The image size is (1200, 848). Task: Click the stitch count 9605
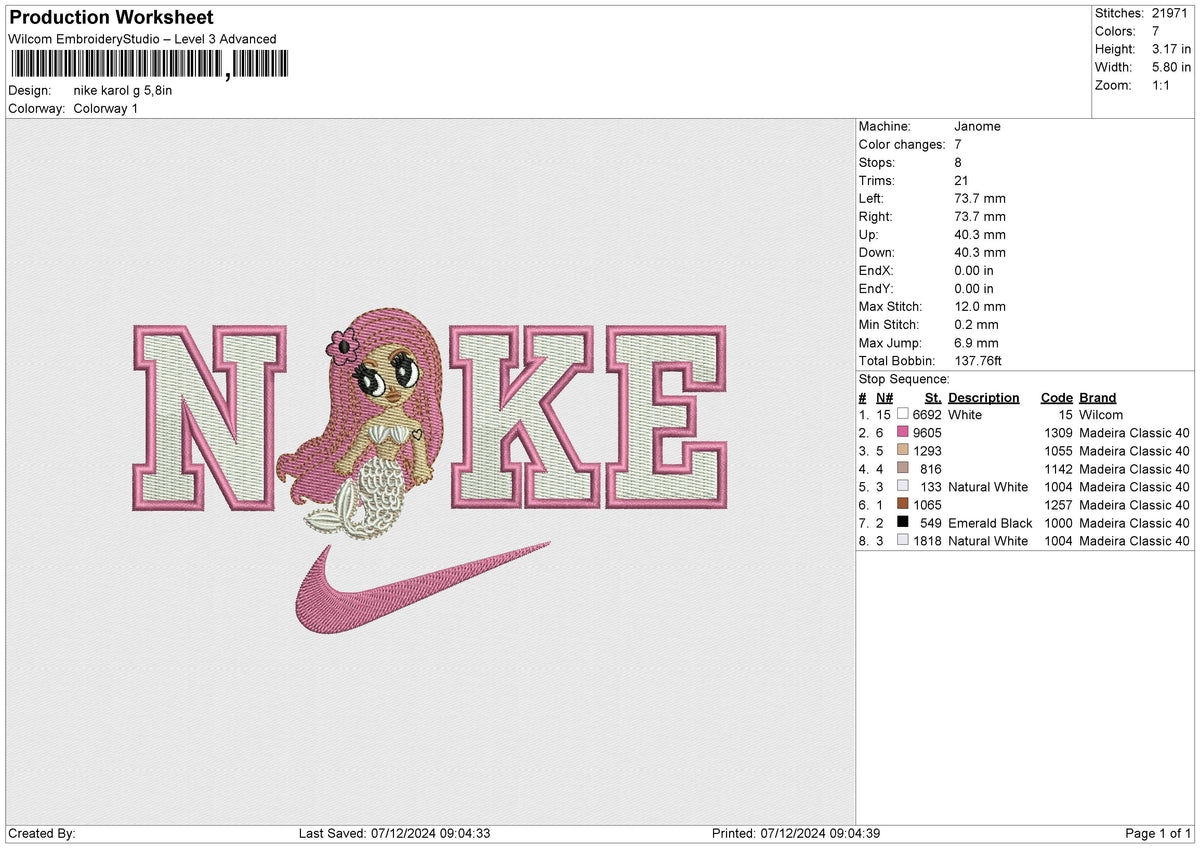(927, 432)
